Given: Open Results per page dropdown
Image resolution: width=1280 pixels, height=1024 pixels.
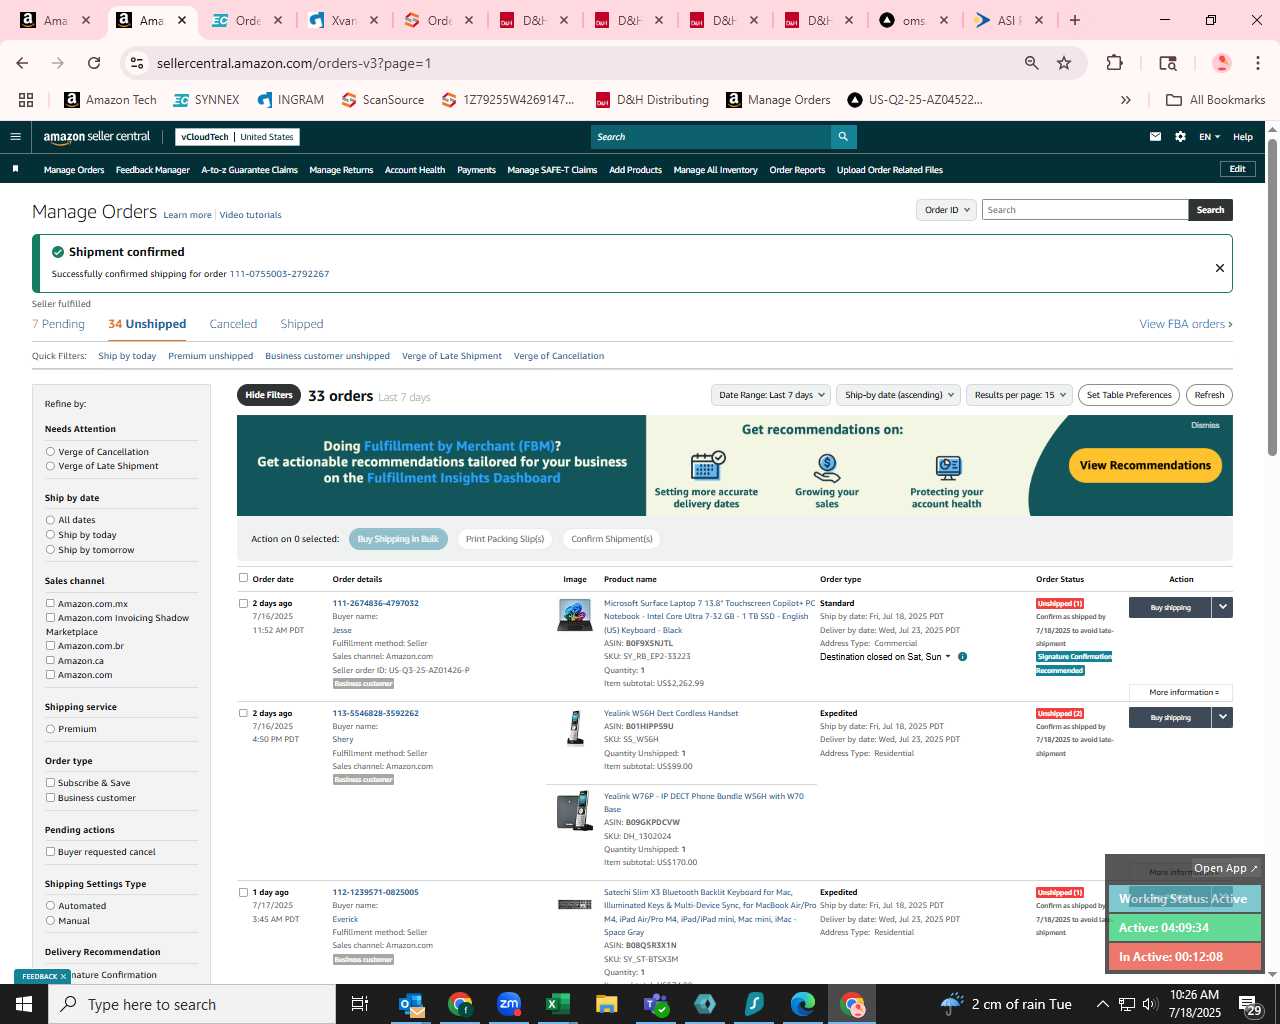Looking at the screenshot, I should (1019, 395).
